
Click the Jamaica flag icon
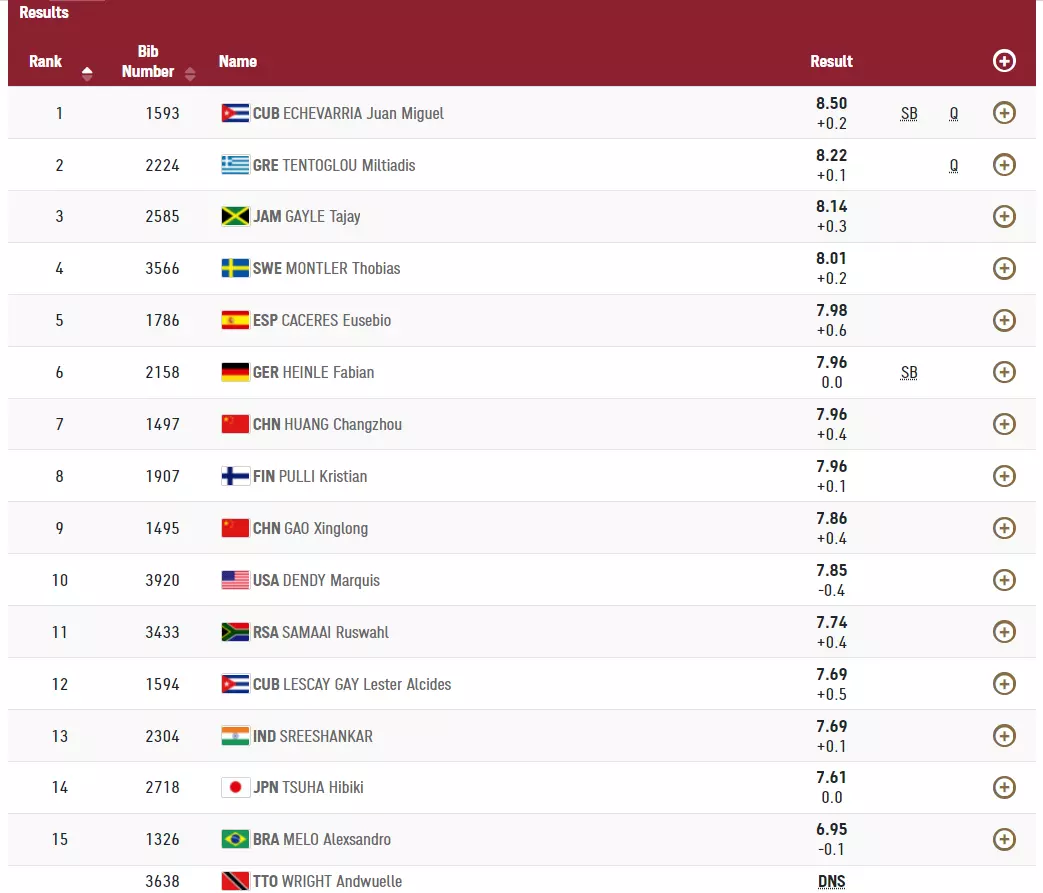pyautogui.click(x=235, y=217)
